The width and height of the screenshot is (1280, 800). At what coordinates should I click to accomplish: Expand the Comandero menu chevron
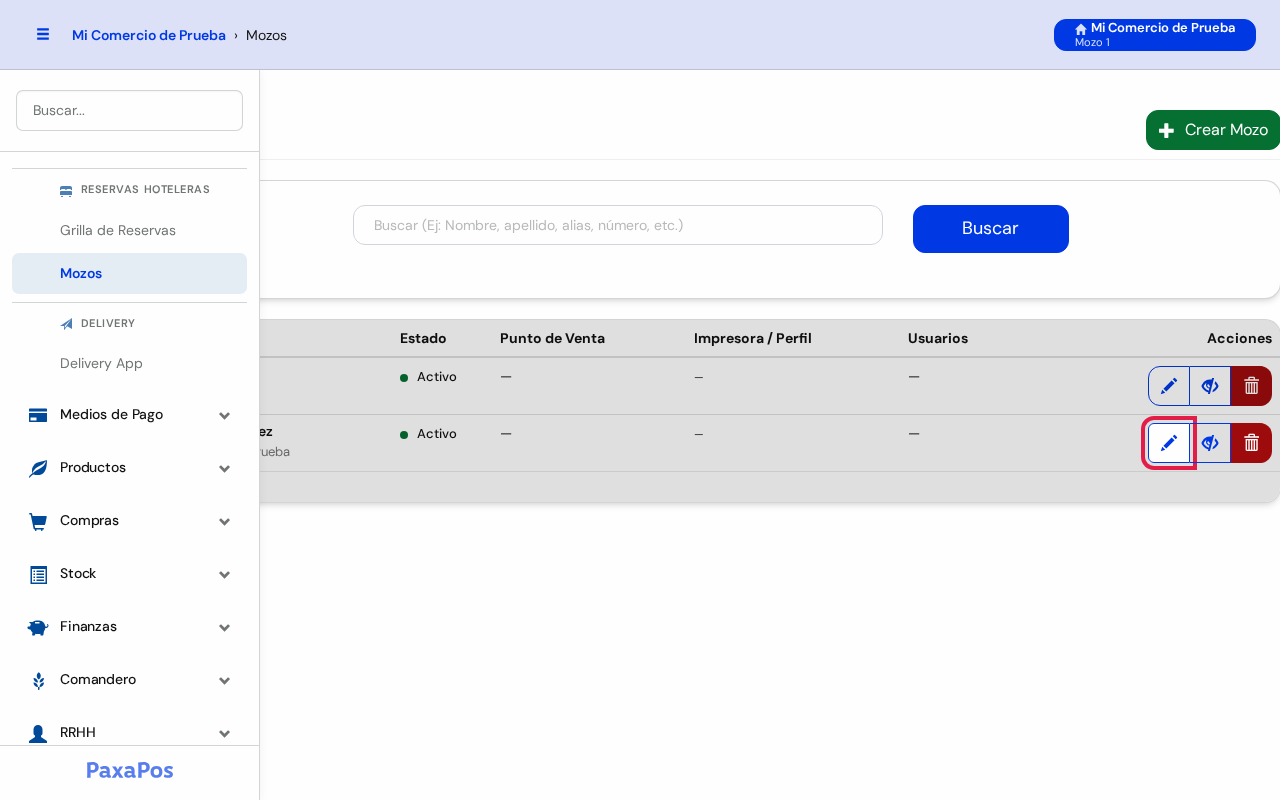[225, 681]
